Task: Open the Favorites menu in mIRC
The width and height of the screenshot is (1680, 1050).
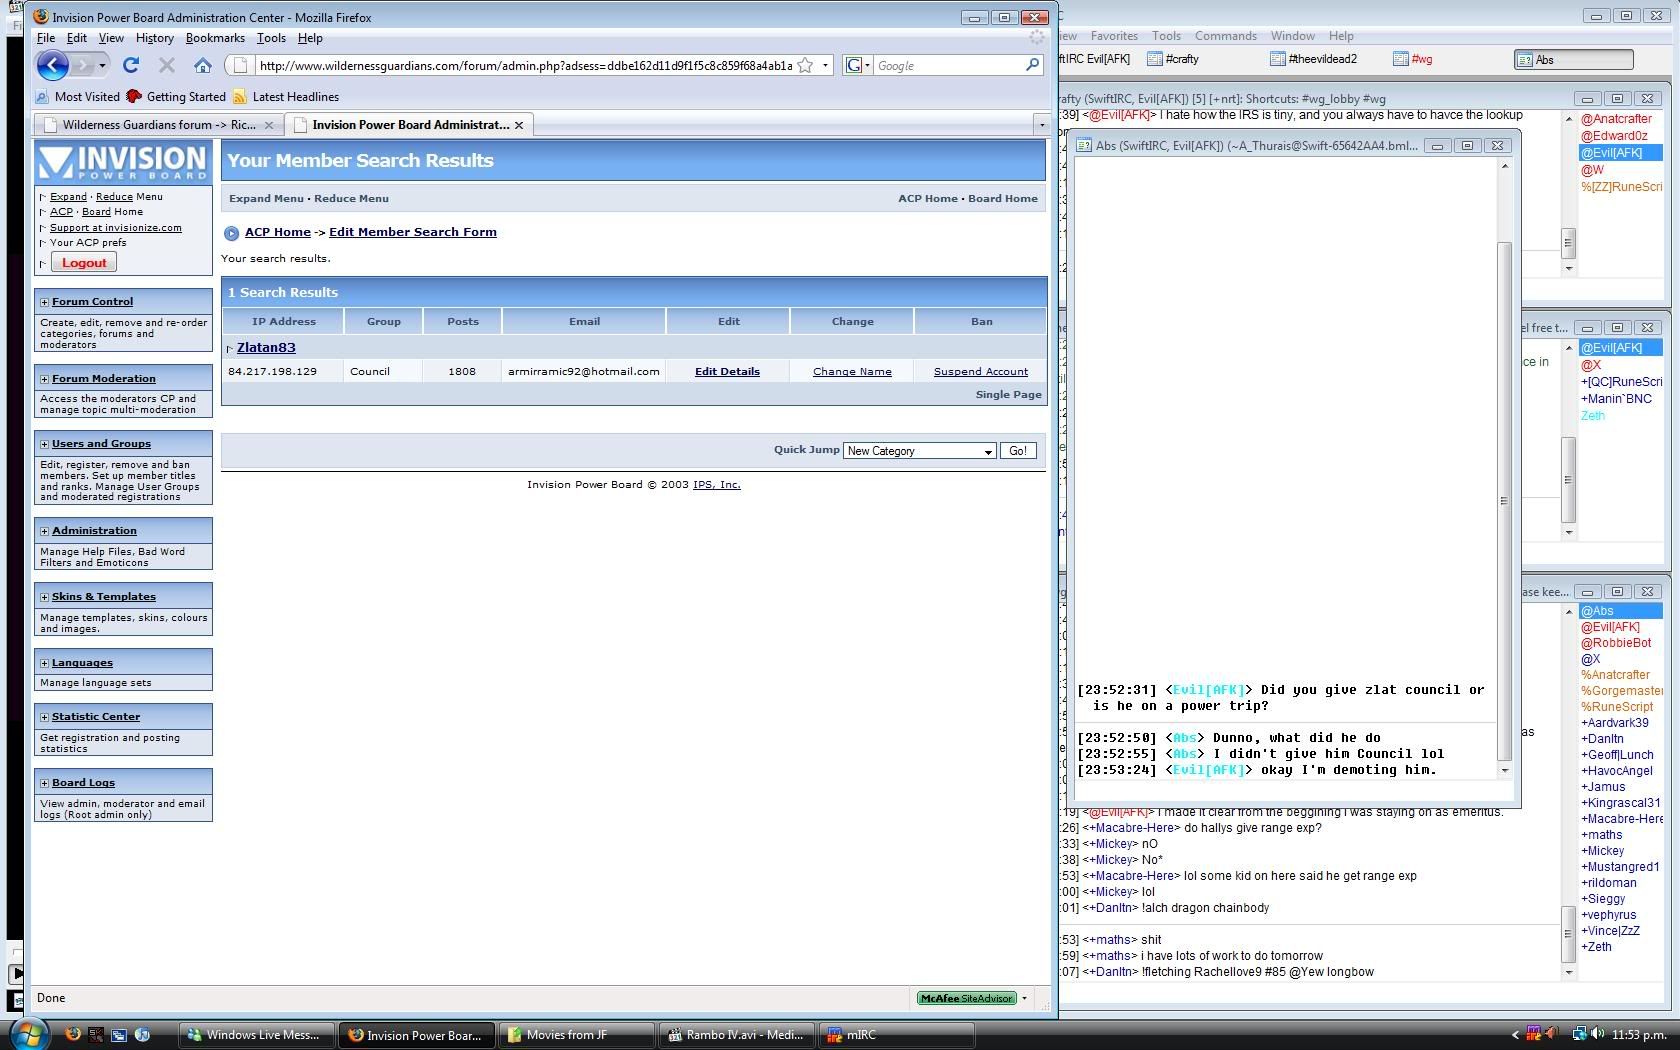Action: point(1114,36)
